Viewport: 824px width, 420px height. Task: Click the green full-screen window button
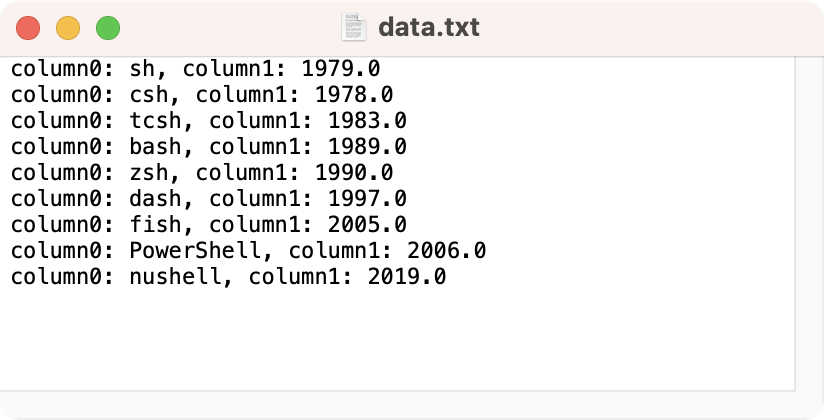107,28
